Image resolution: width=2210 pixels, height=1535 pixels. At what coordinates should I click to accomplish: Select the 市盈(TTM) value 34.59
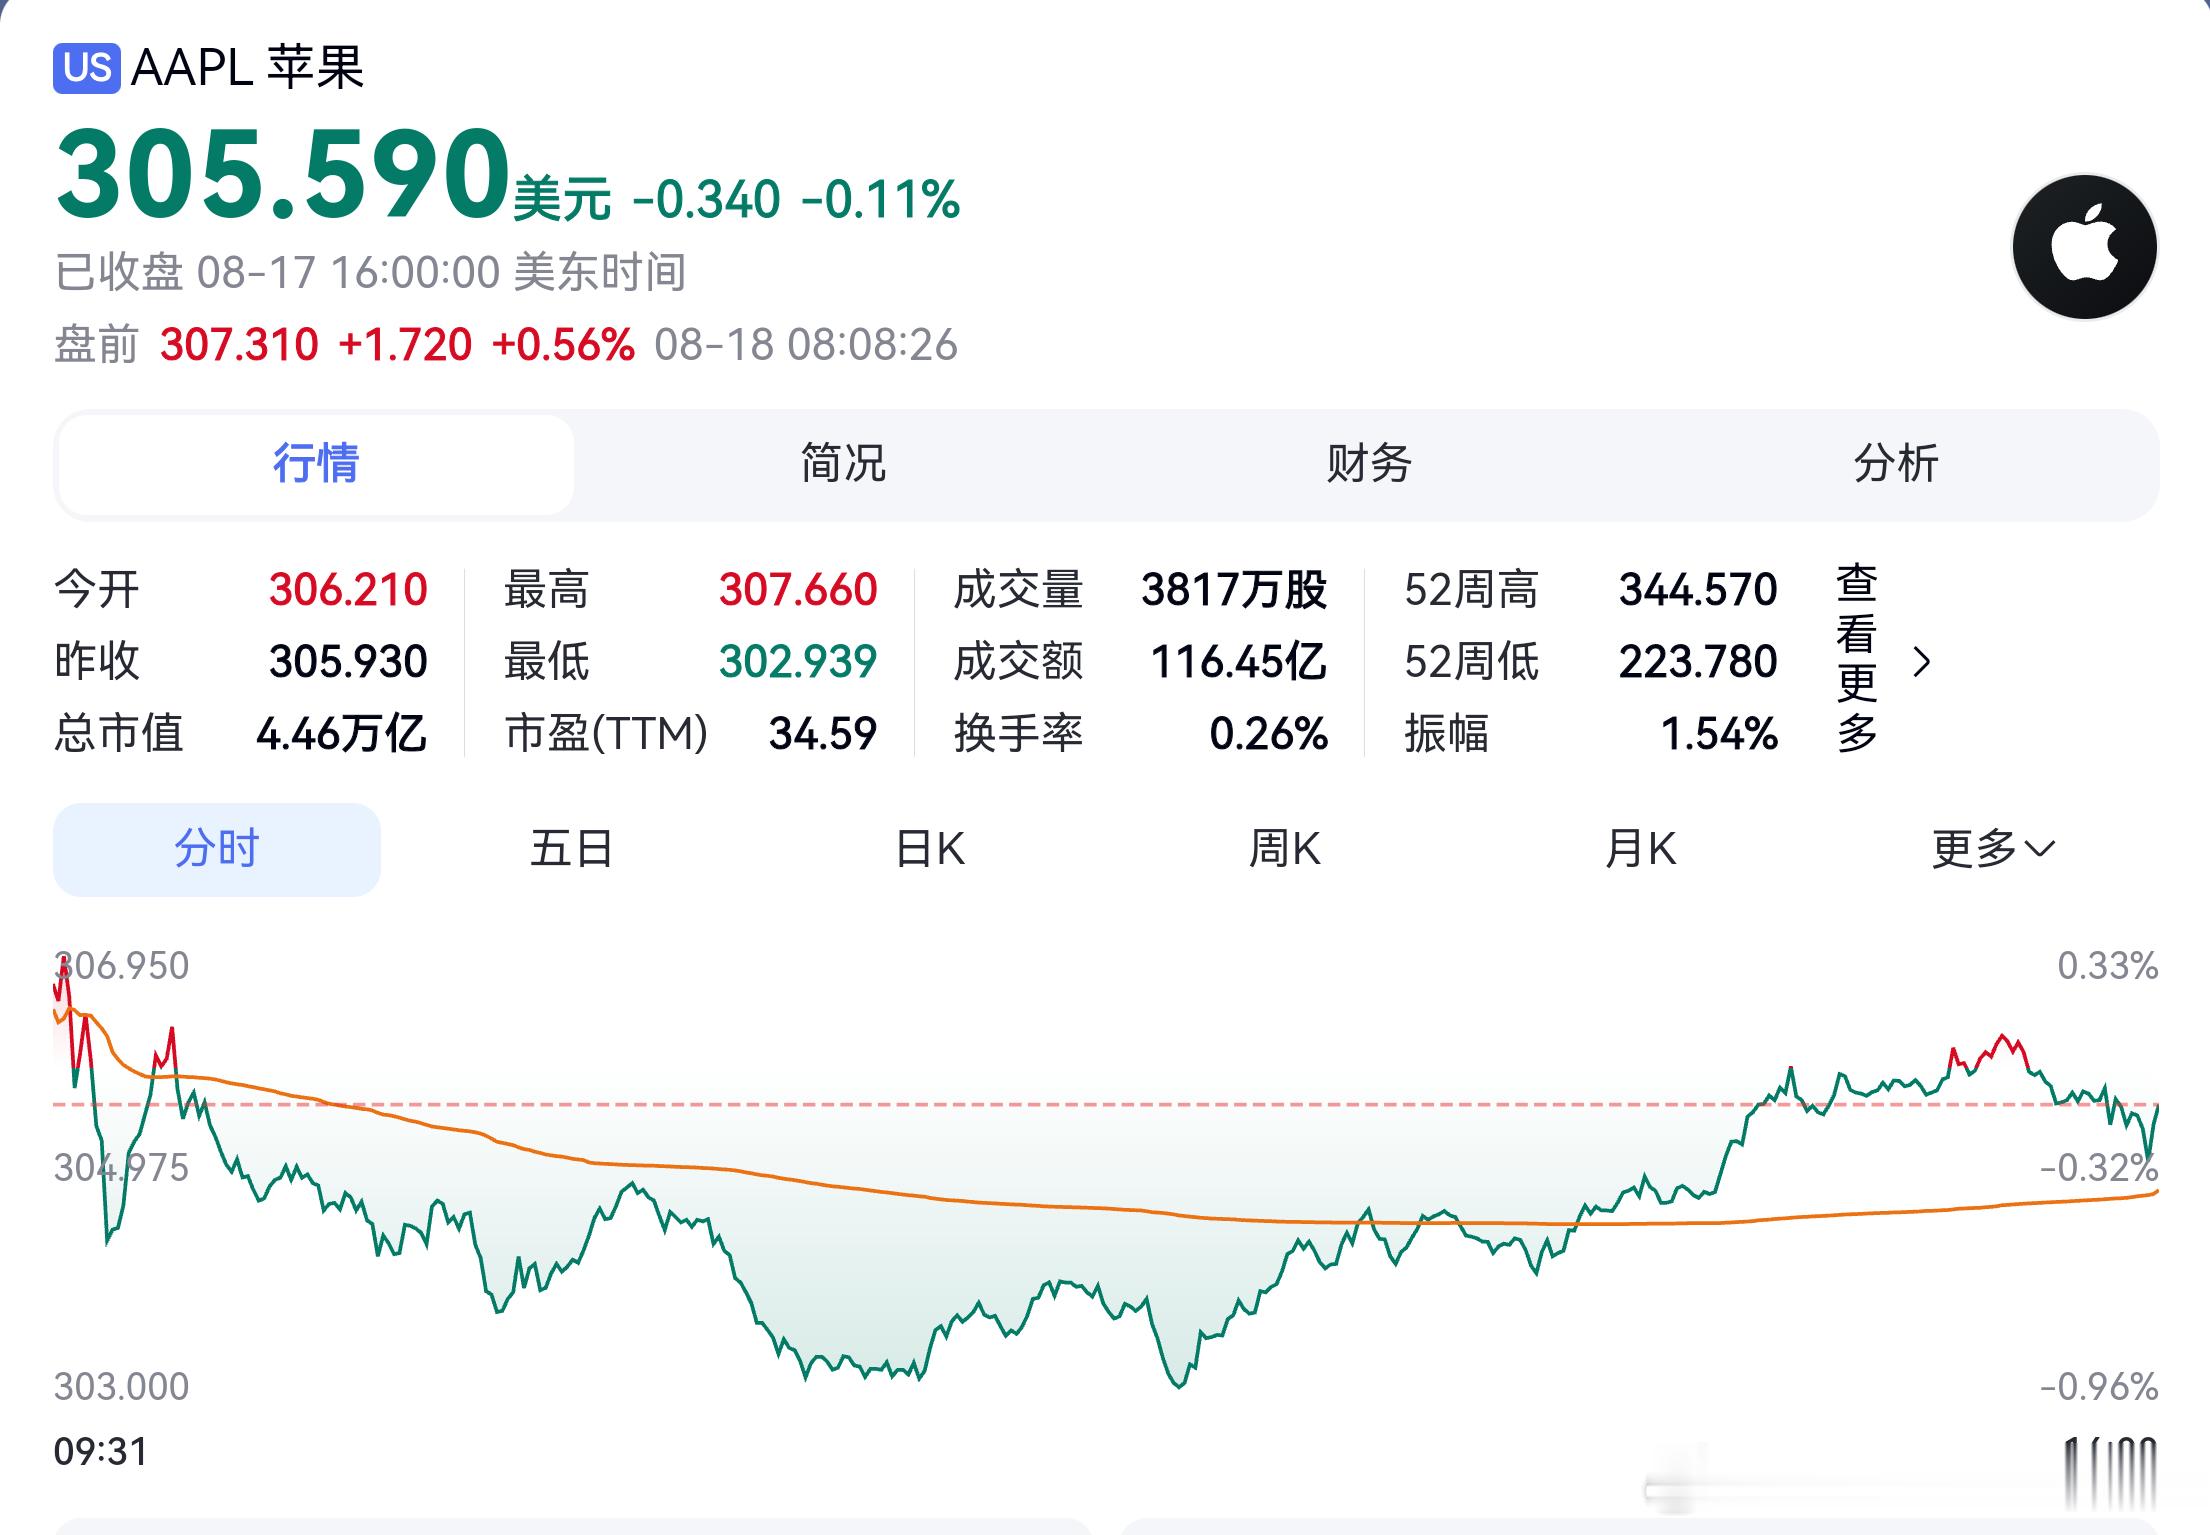[x=823, y=733]
